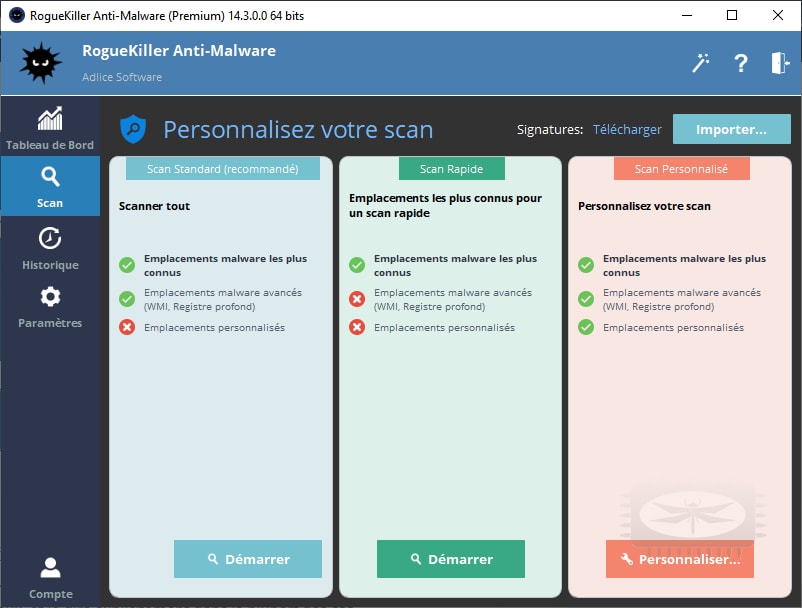Click 'Emplacements malware les plus connus' in Scan Rapide

455,265
